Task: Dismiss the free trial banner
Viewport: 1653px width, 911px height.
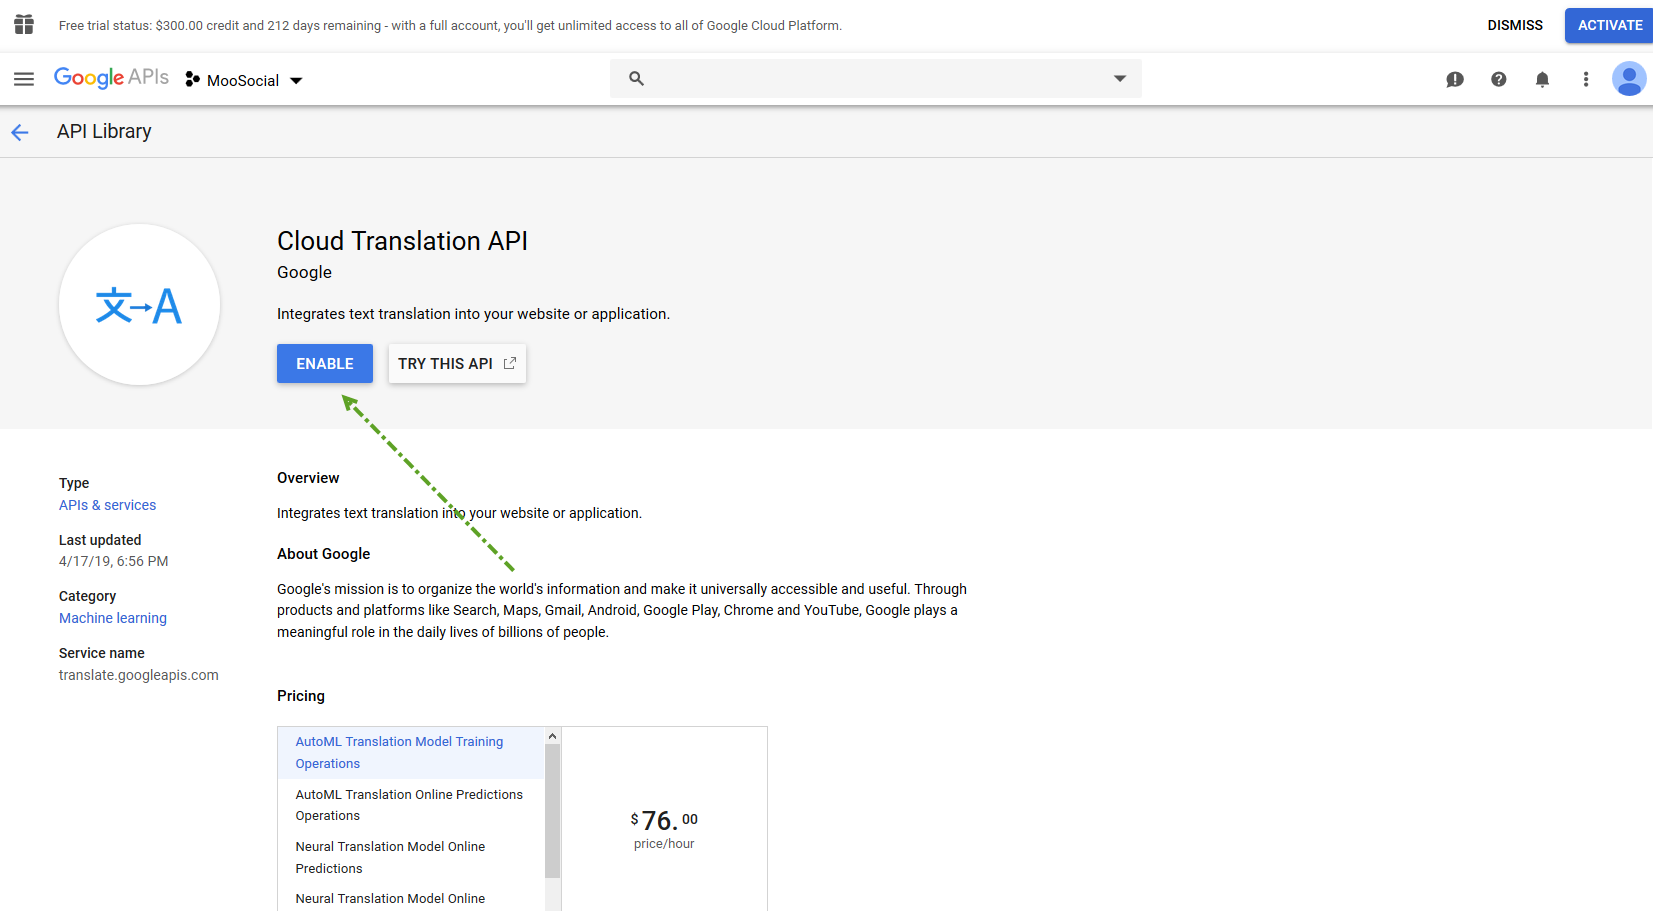Action: point(1515,25)
